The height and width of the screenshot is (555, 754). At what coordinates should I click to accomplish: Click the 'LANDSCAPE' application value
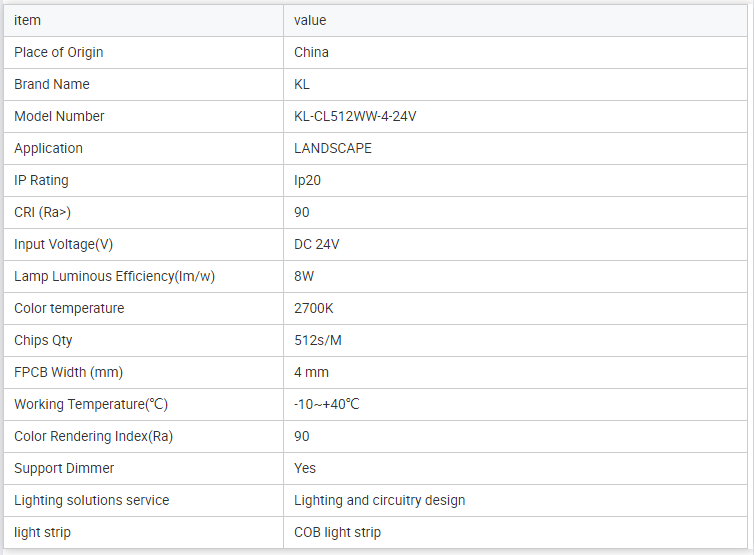[x=333, y=148]
